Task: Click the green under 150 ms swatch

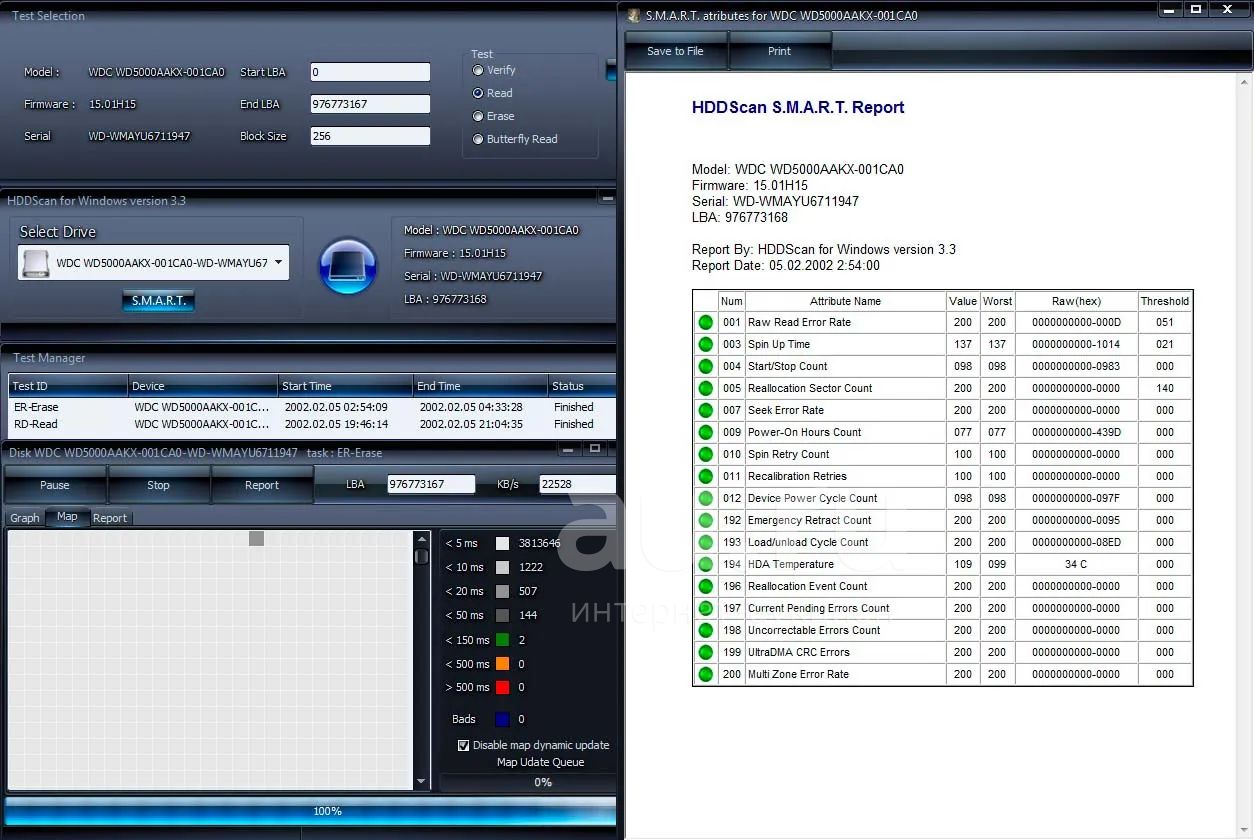Action: (502, 640)
